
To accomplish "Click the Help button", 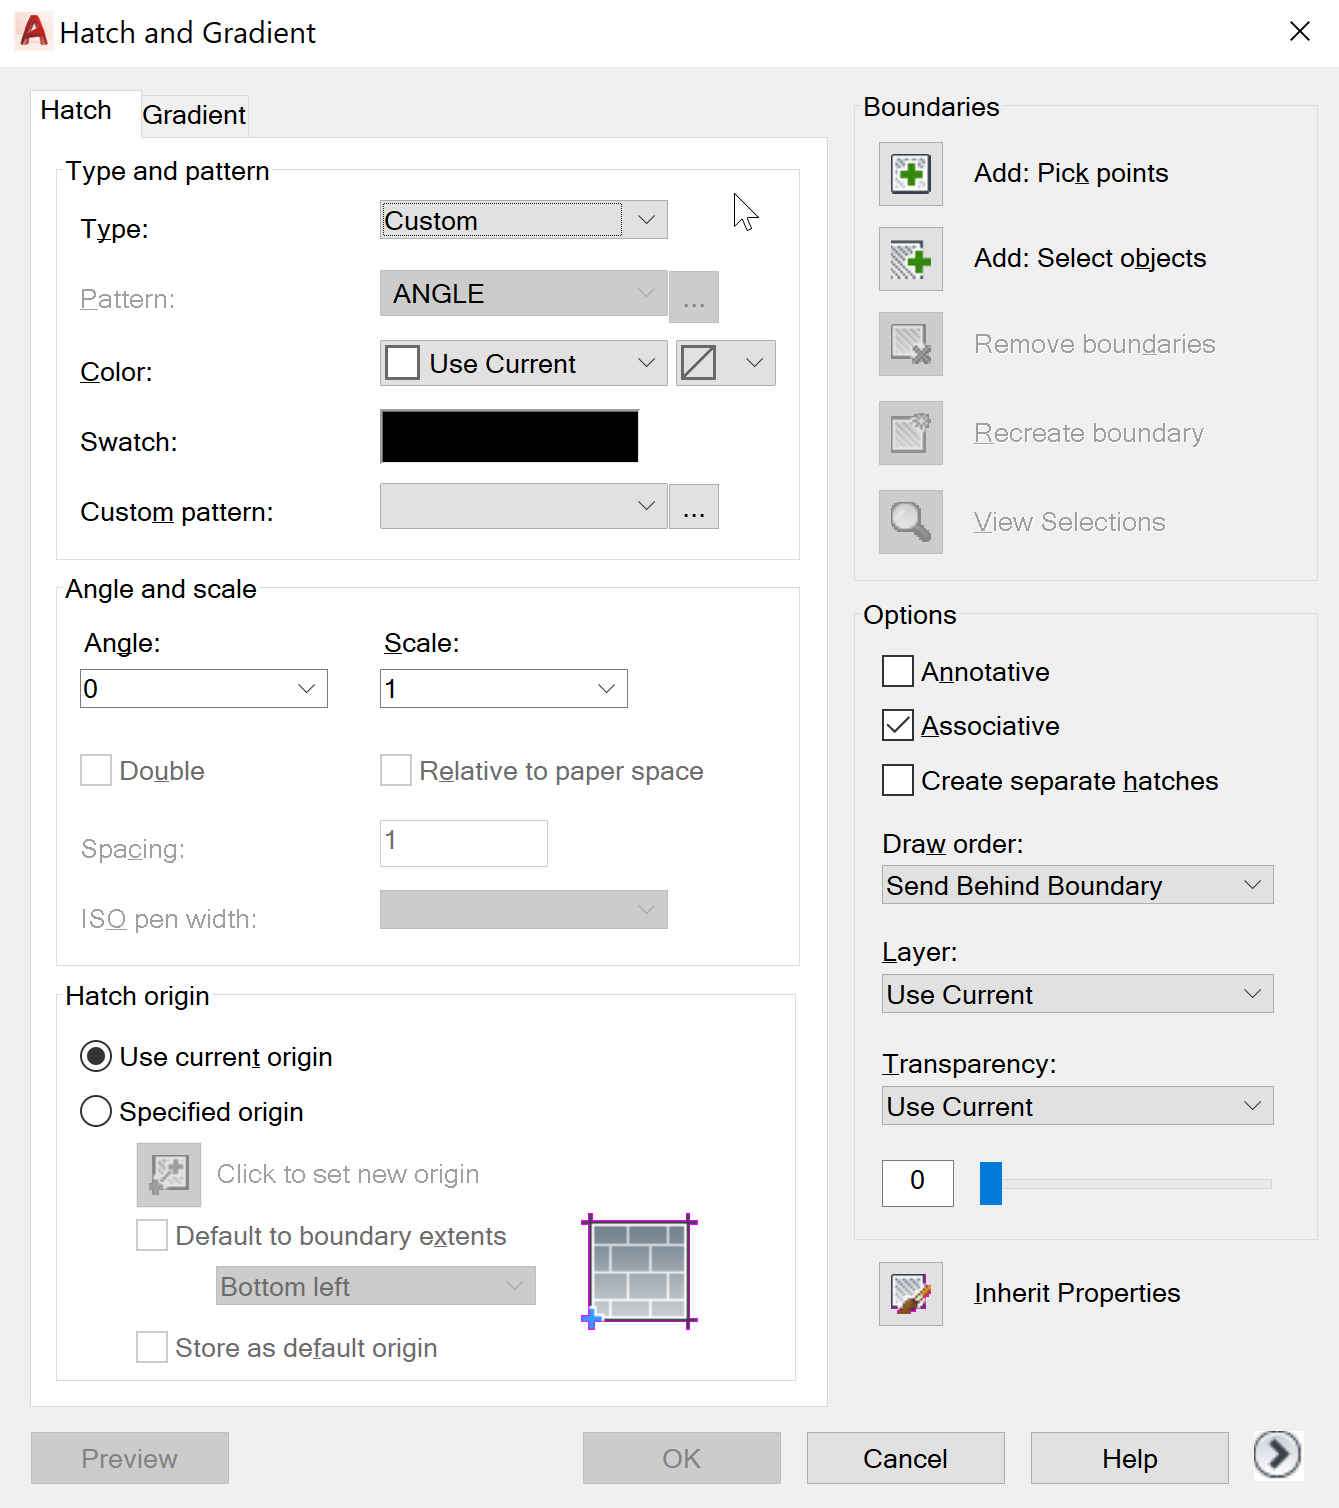I will (1129, 1459).
